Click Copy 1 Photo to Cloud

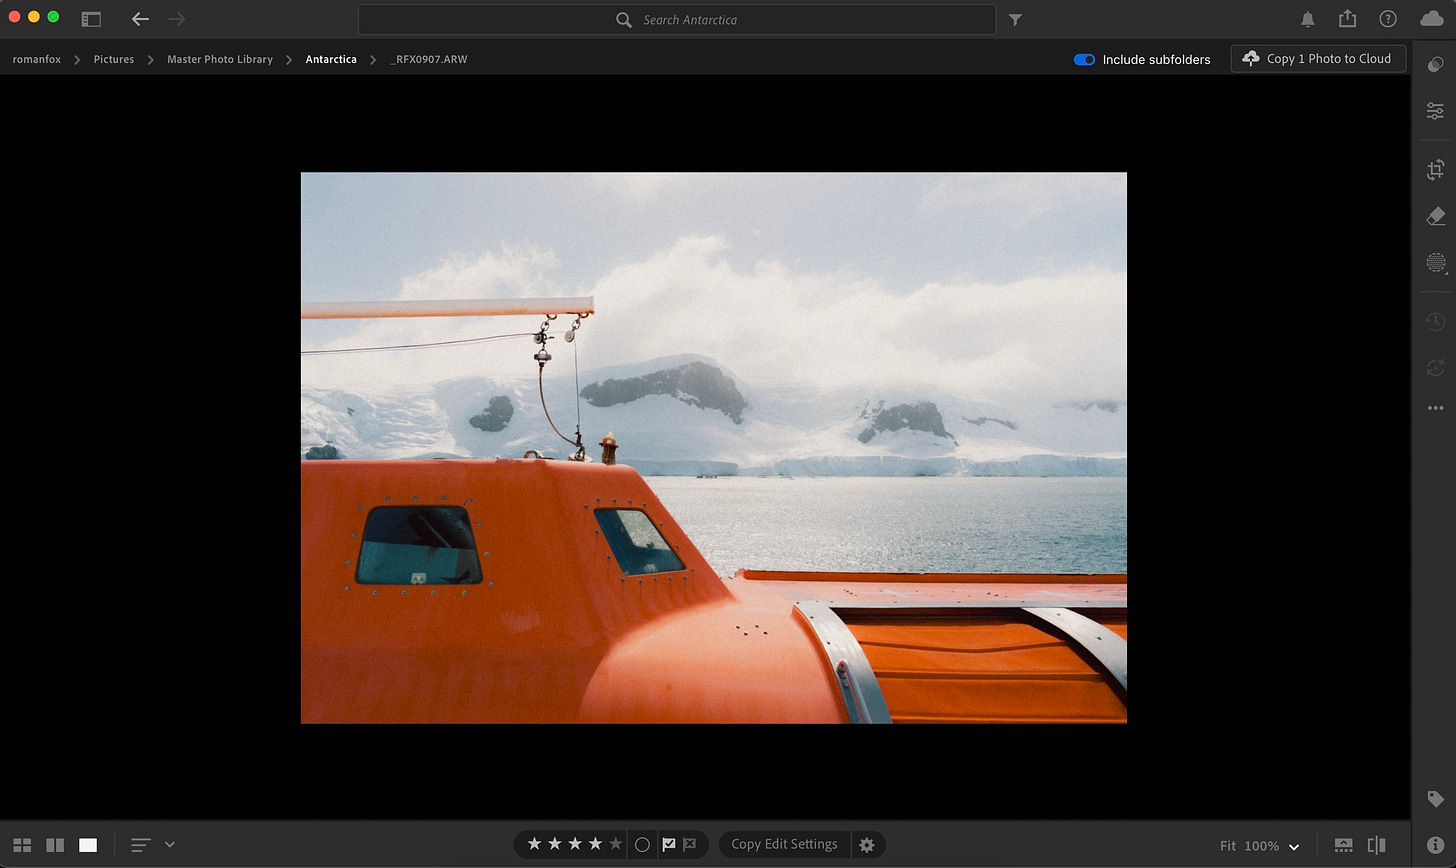(1317, 59)
